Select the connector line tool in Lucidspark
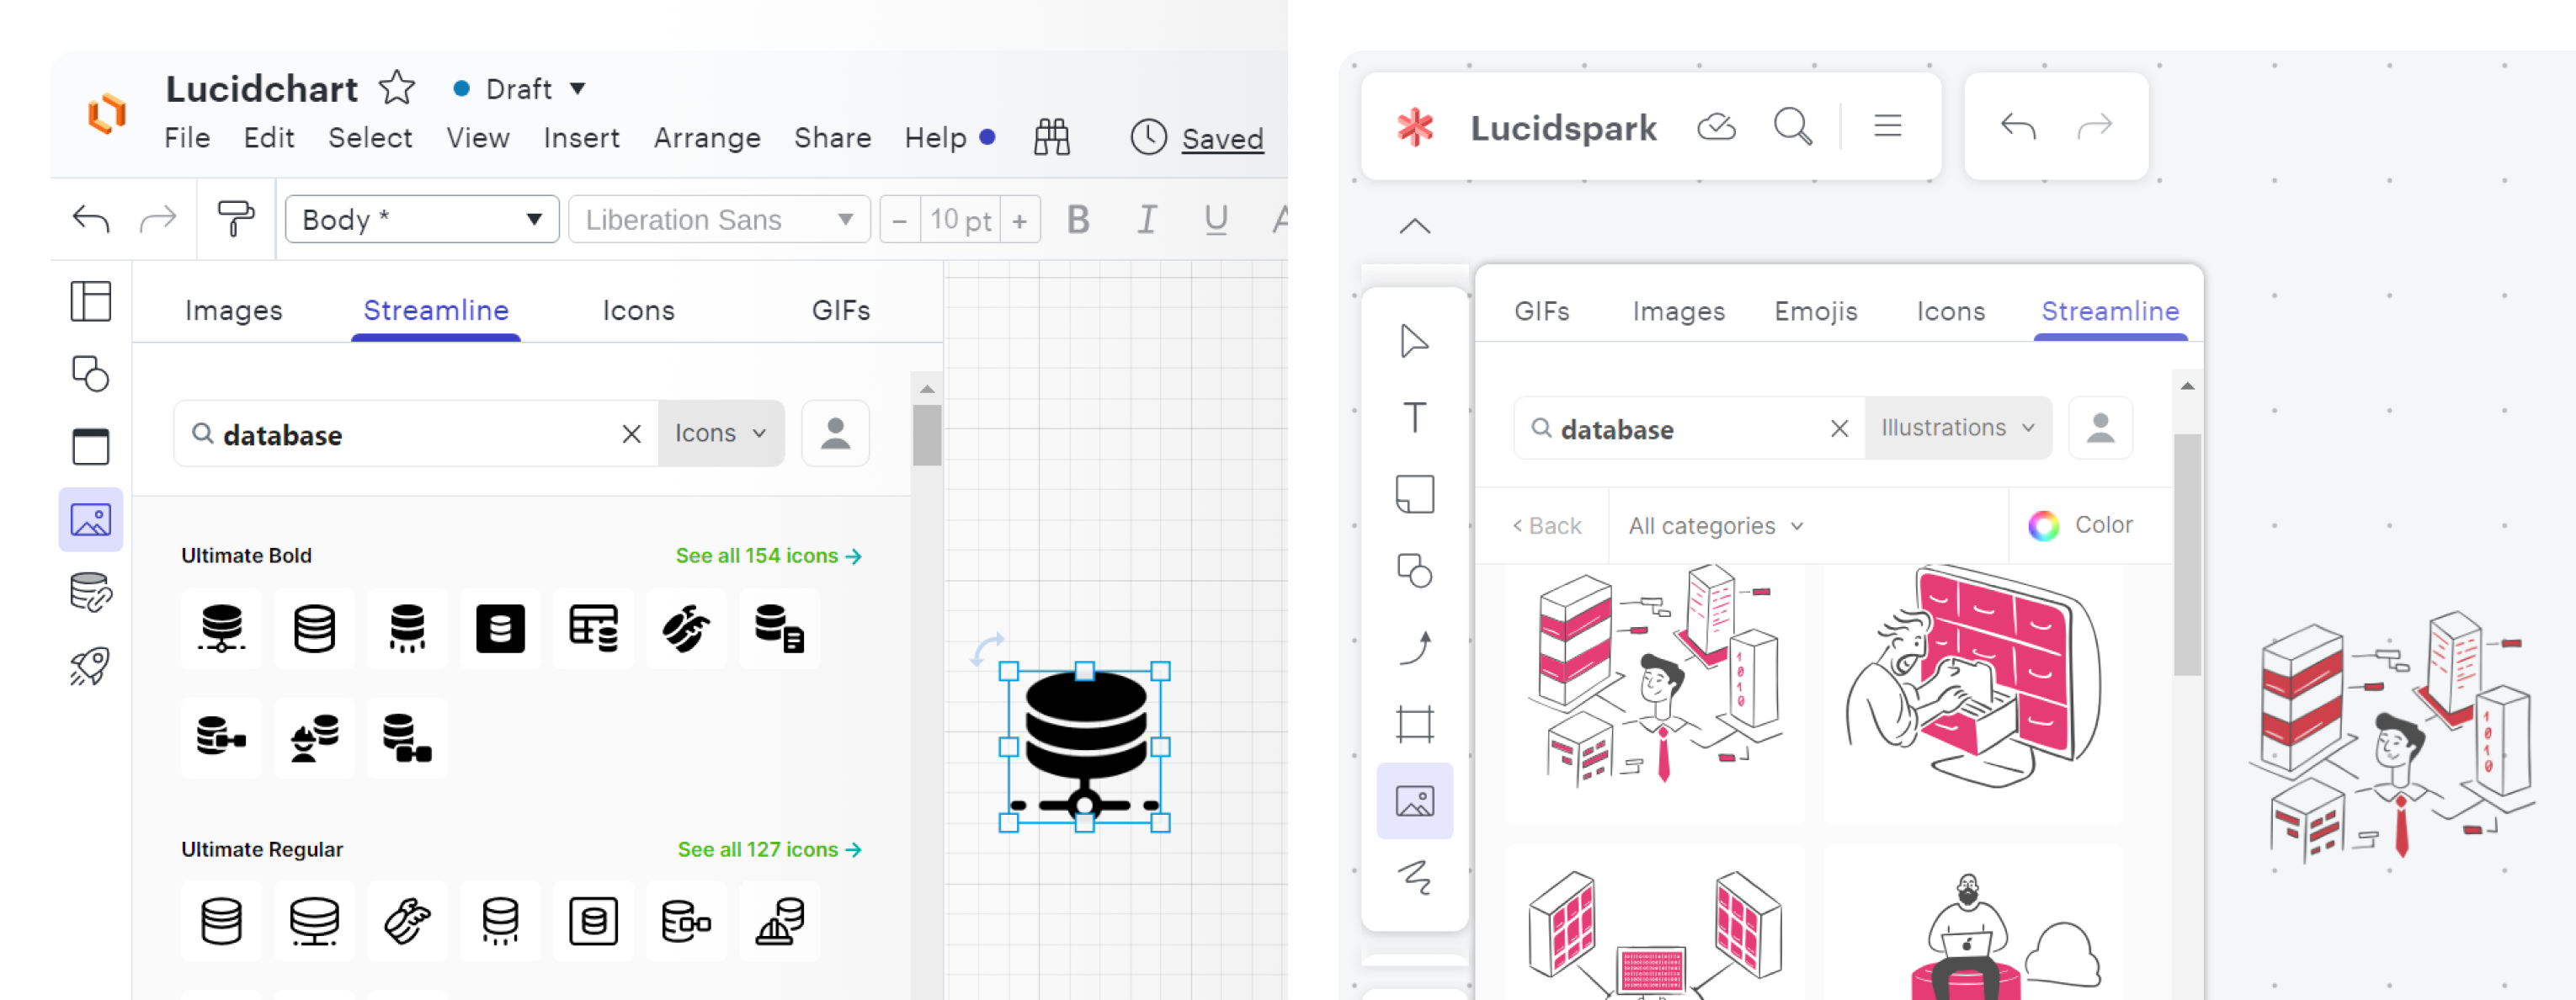Viewport: 2576px width, 1000px height. pyautogui.click(x=1414, y=648)
